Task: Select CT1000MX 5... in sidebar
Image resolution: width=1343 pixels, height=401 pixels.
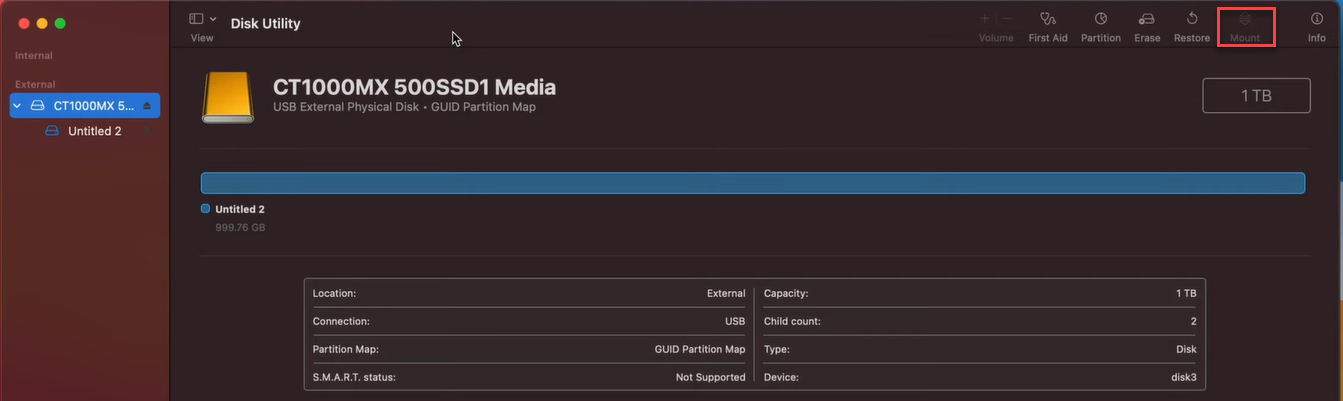Action: [x=85, y=105]
